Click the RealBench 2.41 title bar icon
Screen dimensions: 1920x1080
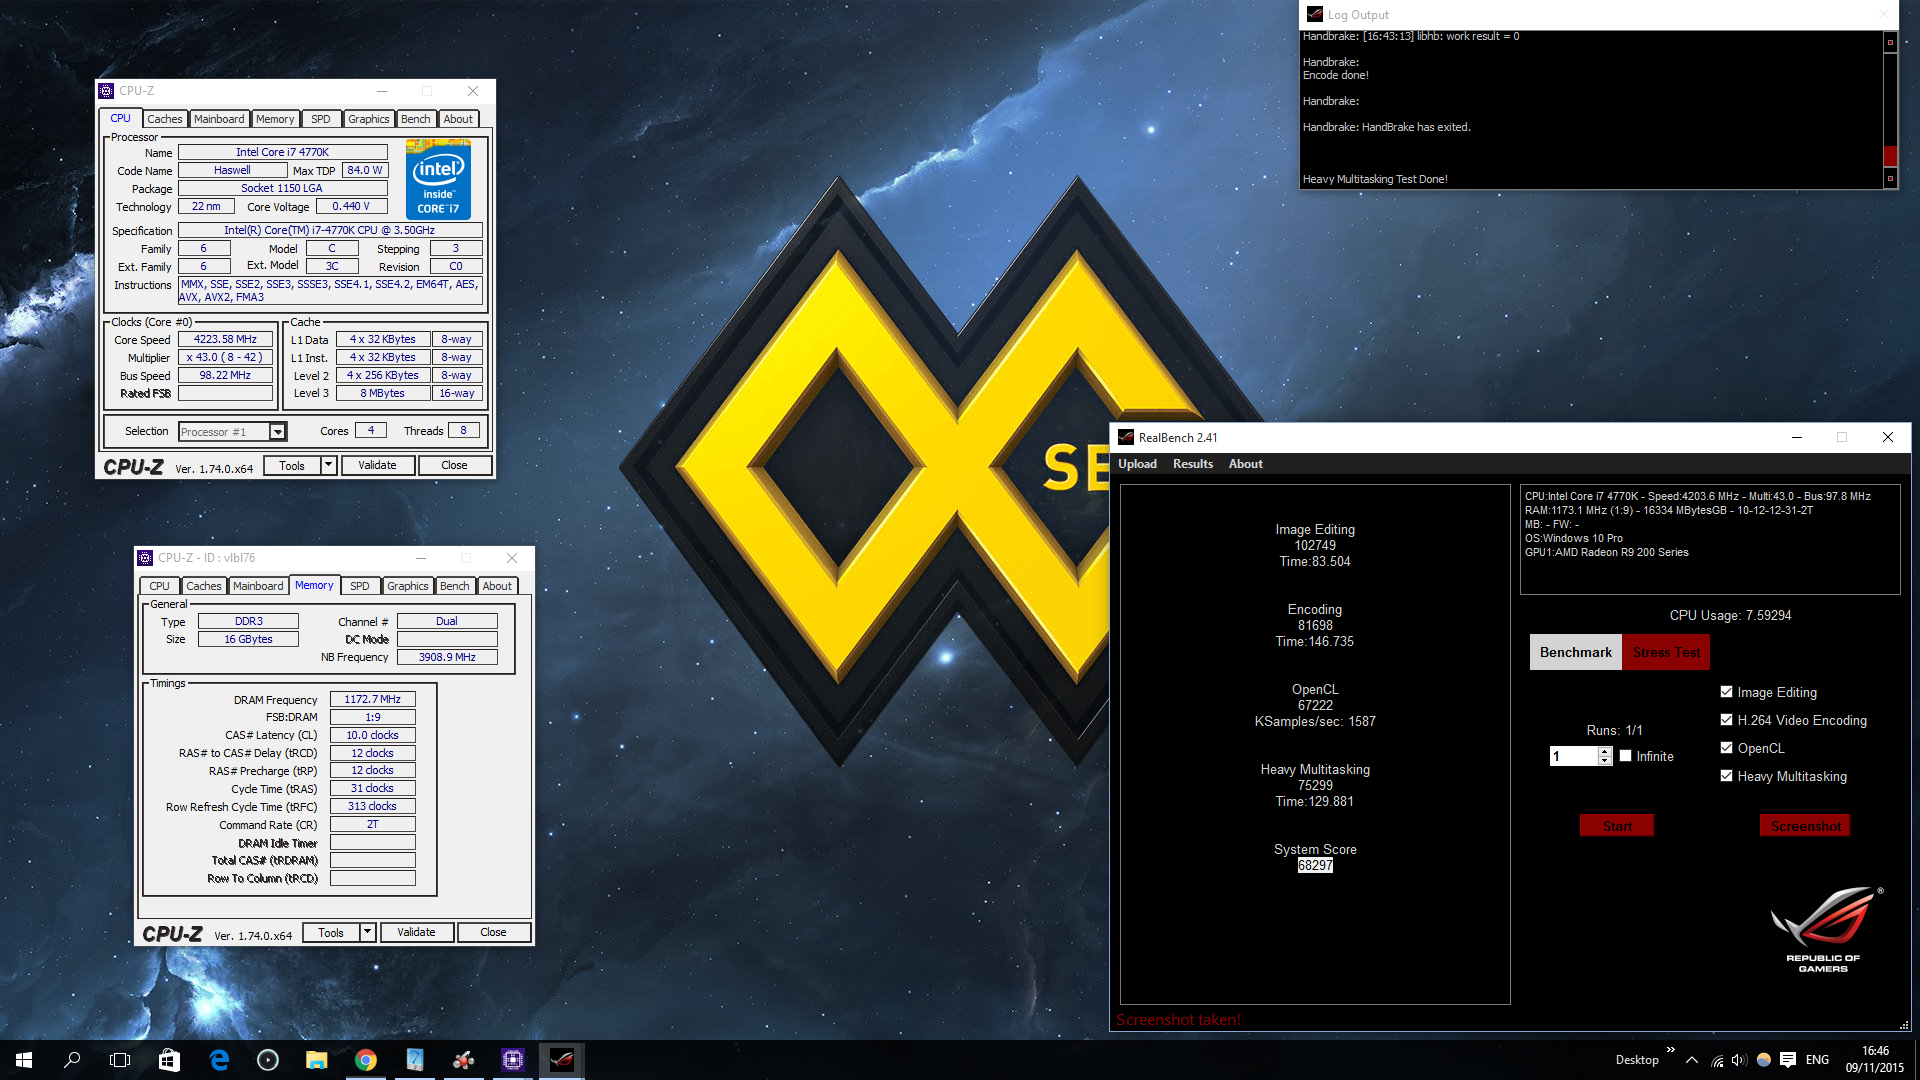click(1126, 438)
